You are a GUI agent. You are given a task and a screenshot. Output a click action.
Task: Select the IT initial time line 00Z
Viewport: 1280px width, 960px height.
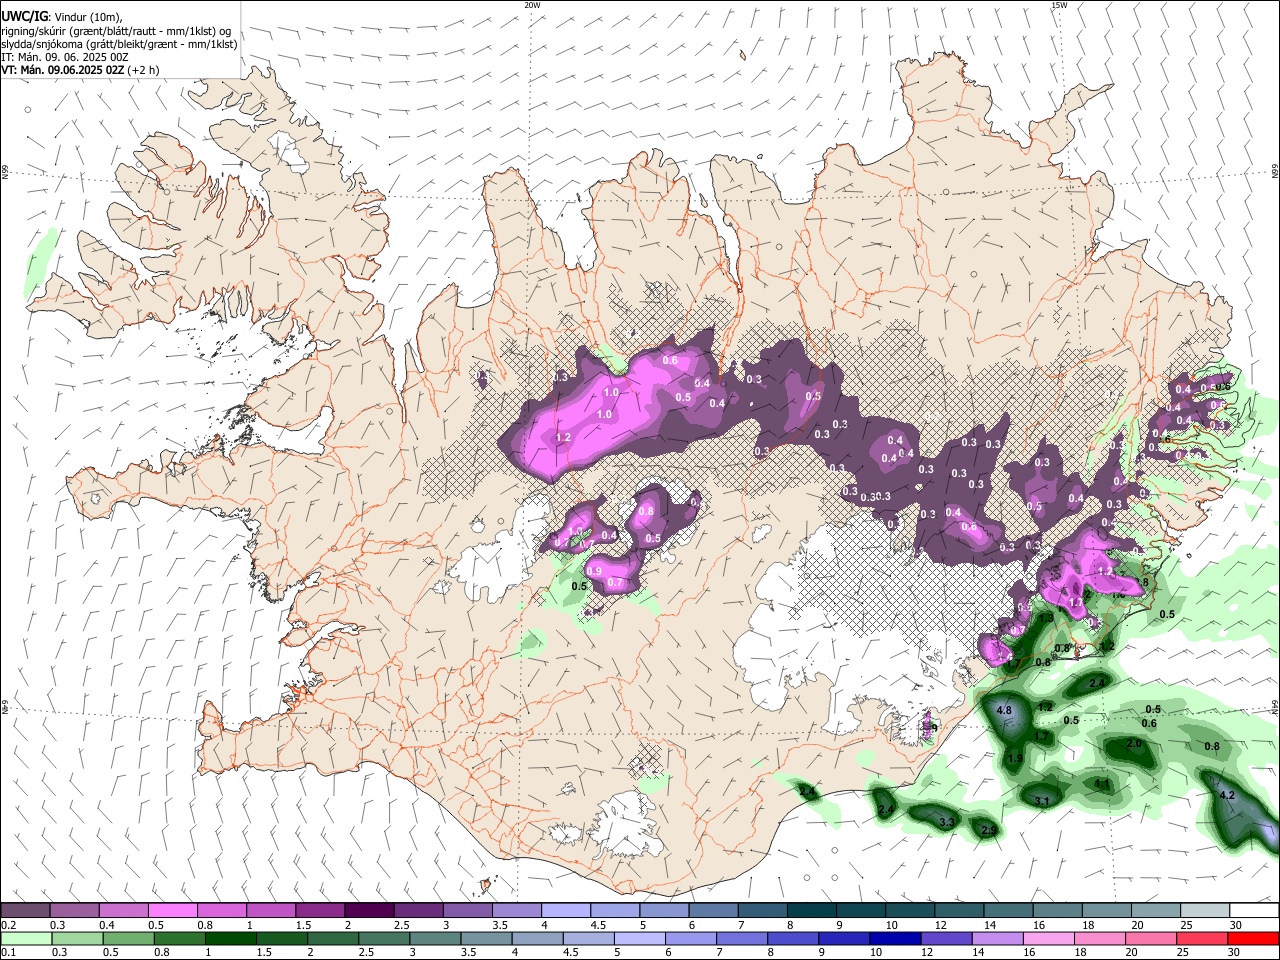65,57
